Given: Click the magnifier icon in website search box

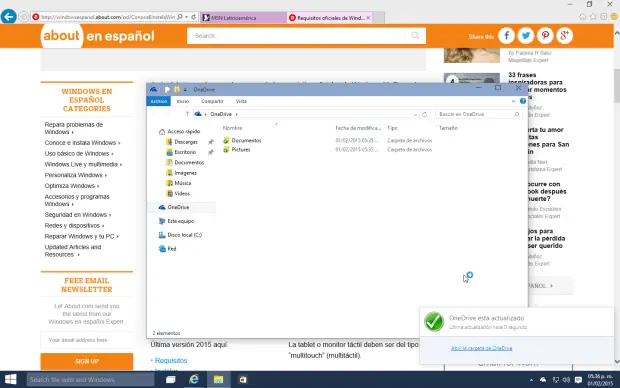Looking at the screenshot, I should point(415,36).
